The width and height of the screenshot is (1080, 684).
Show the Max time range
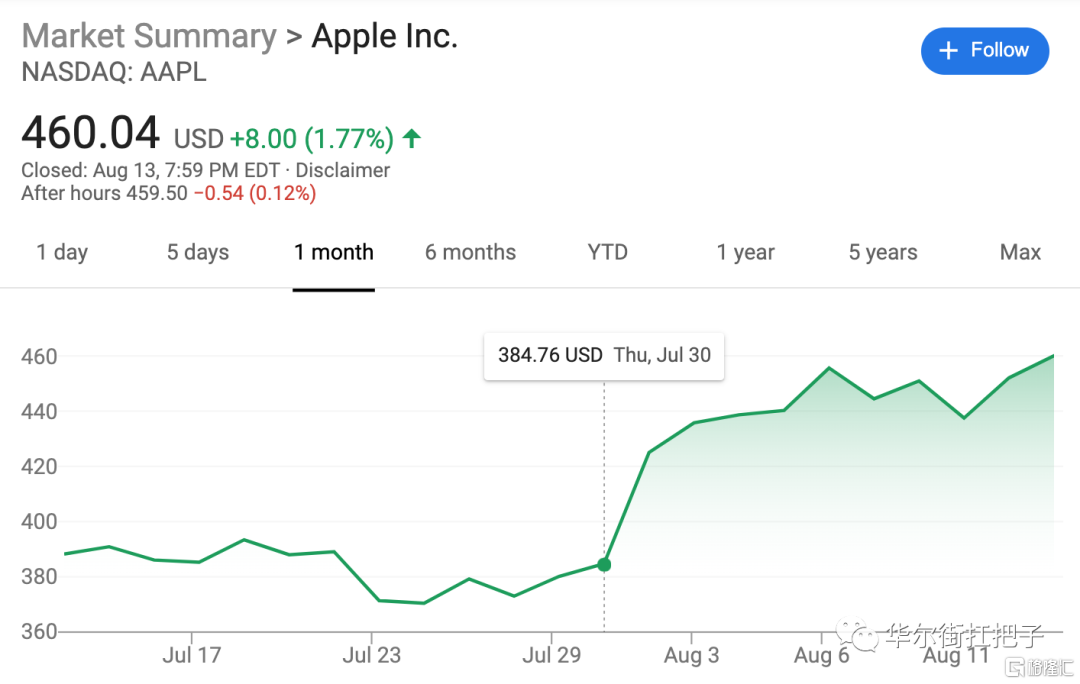[x=1020, y=253]
